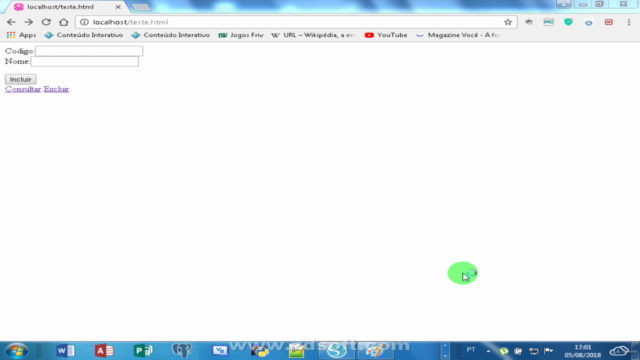Close the localhost/teste.html tab
The width and height of the screenshot is (640, 360).
pos(118,7)
